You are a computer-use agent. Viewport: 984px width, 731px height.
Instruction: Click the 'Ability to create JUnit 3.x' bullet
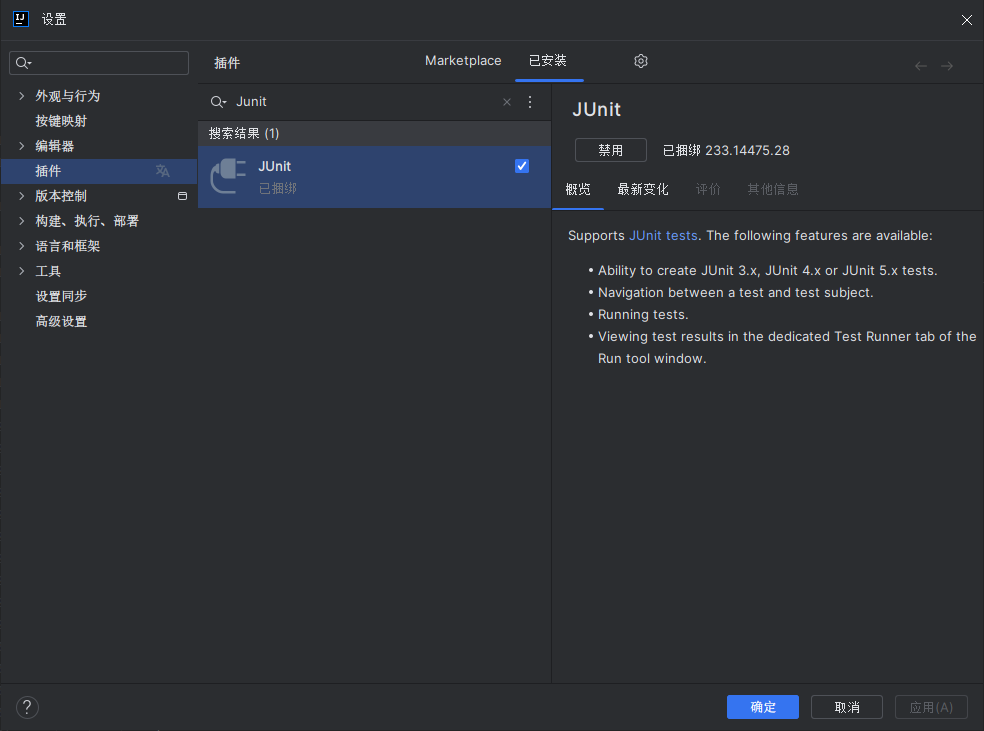pos(767,270)
